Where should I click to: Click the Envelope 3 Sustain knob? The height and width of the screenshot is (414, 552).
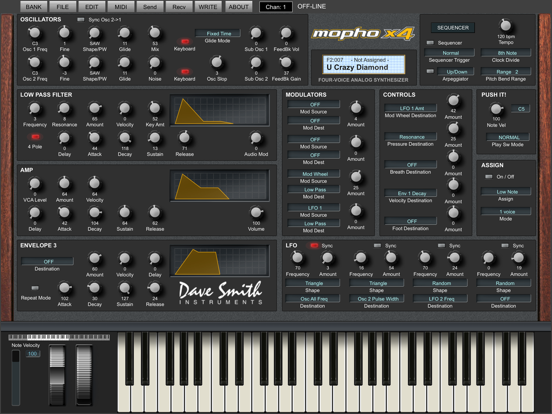[125, 288]
